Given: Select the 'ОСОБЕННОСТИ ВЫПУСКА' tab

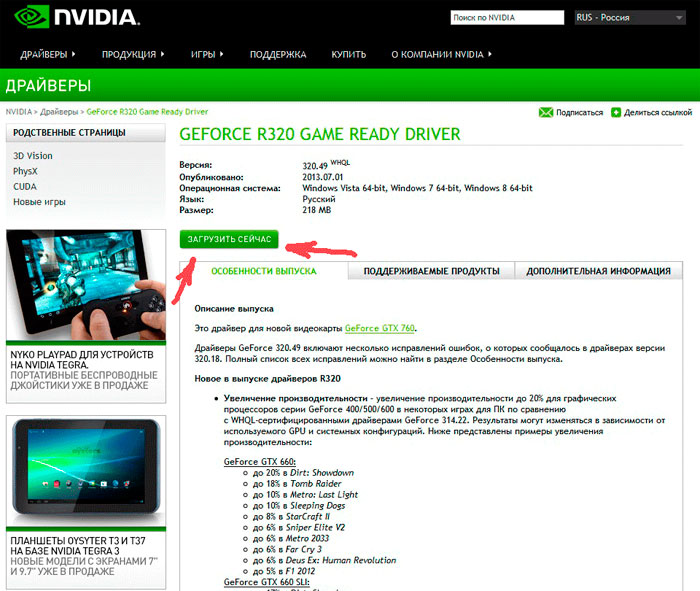Looking at the screenshot, I should [263, 271].
